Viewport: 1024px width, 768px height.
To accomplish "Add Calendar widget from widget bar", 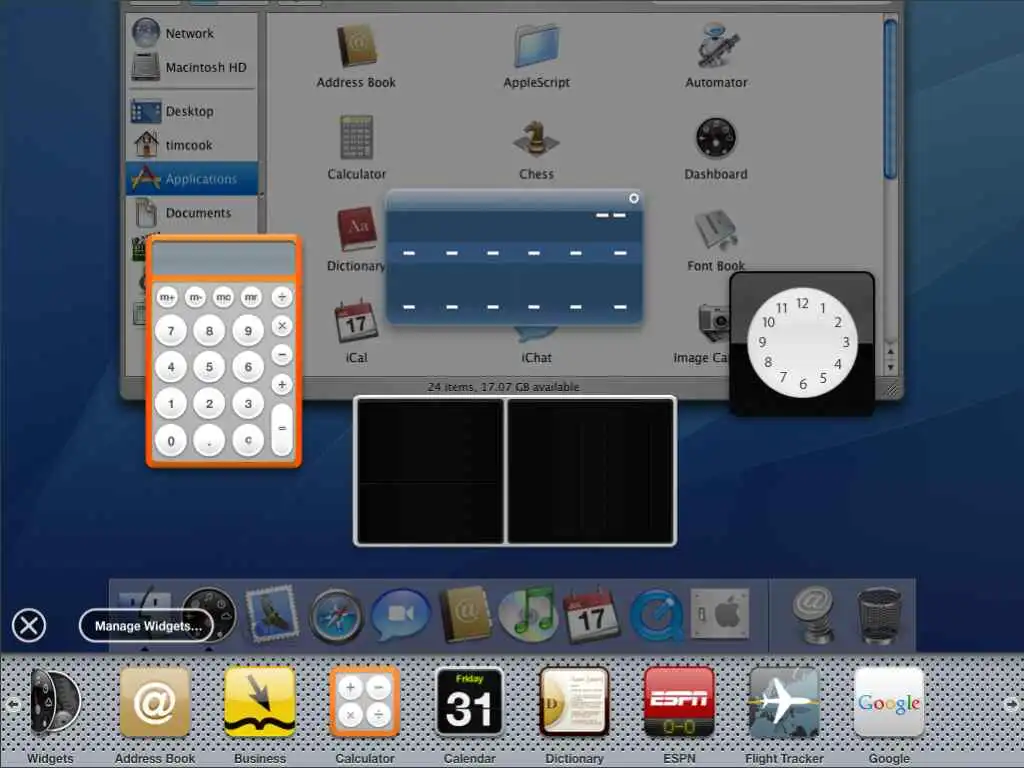I will [x=470, y=702].
